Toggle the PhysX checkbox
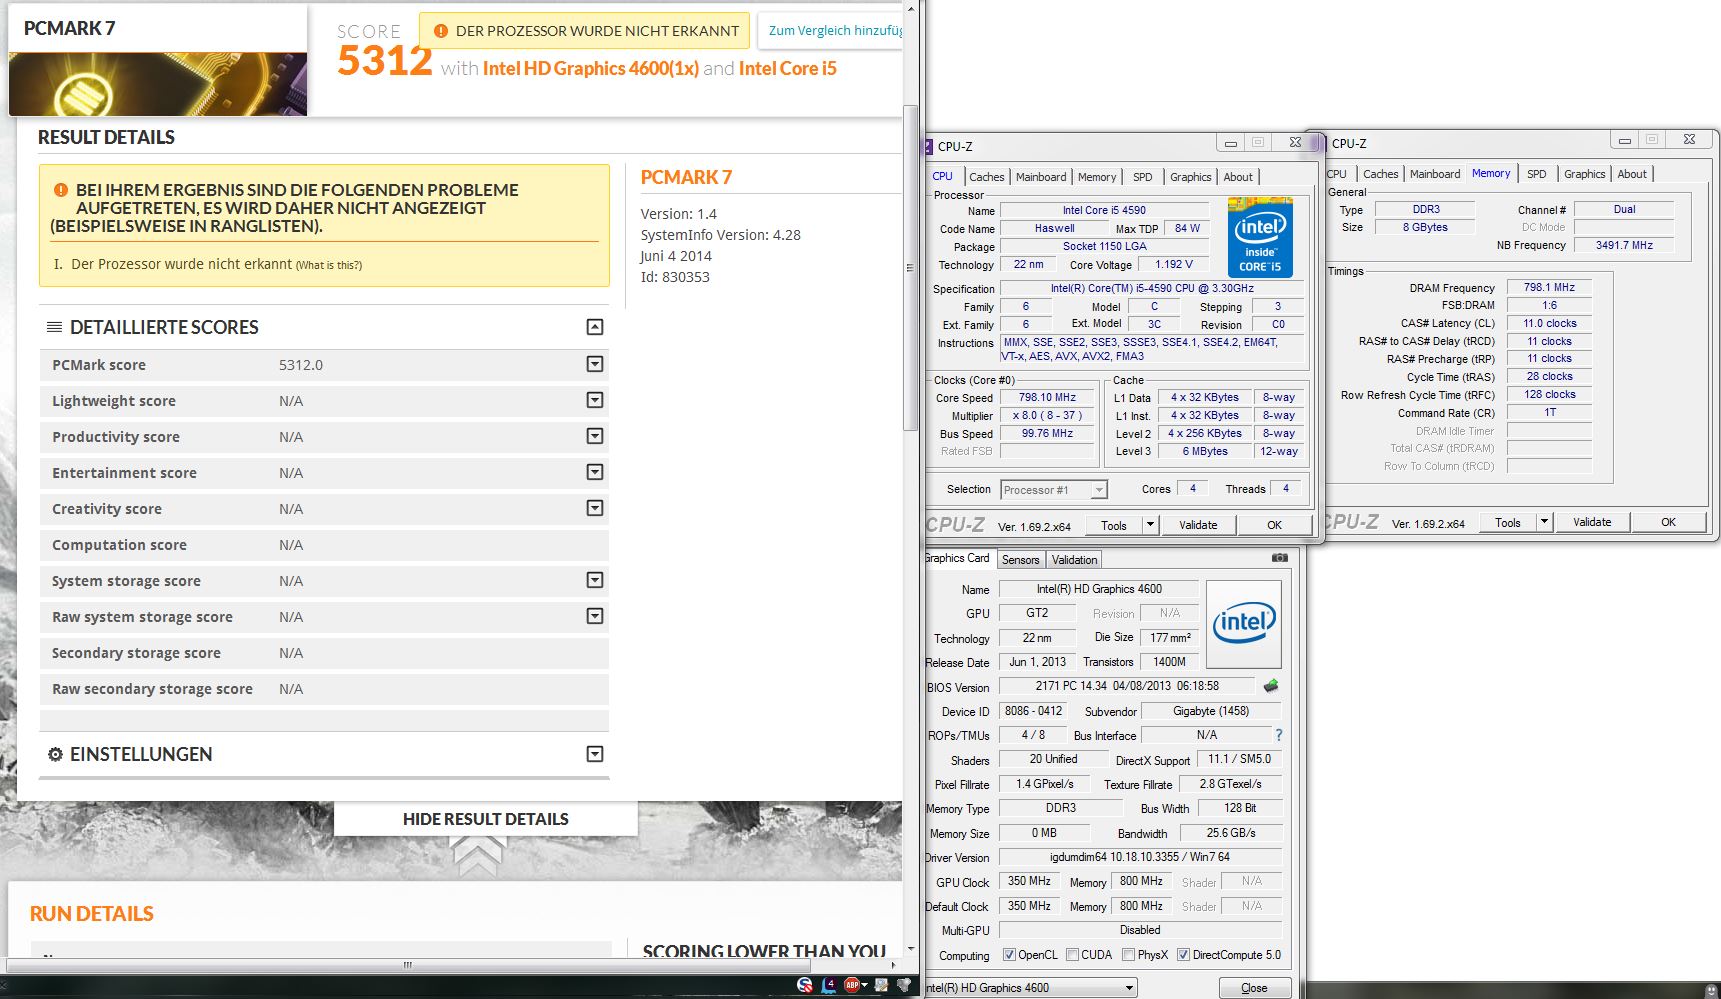Image resolution: width=1721 pixels, height=999 pixels. point(1129,955)
